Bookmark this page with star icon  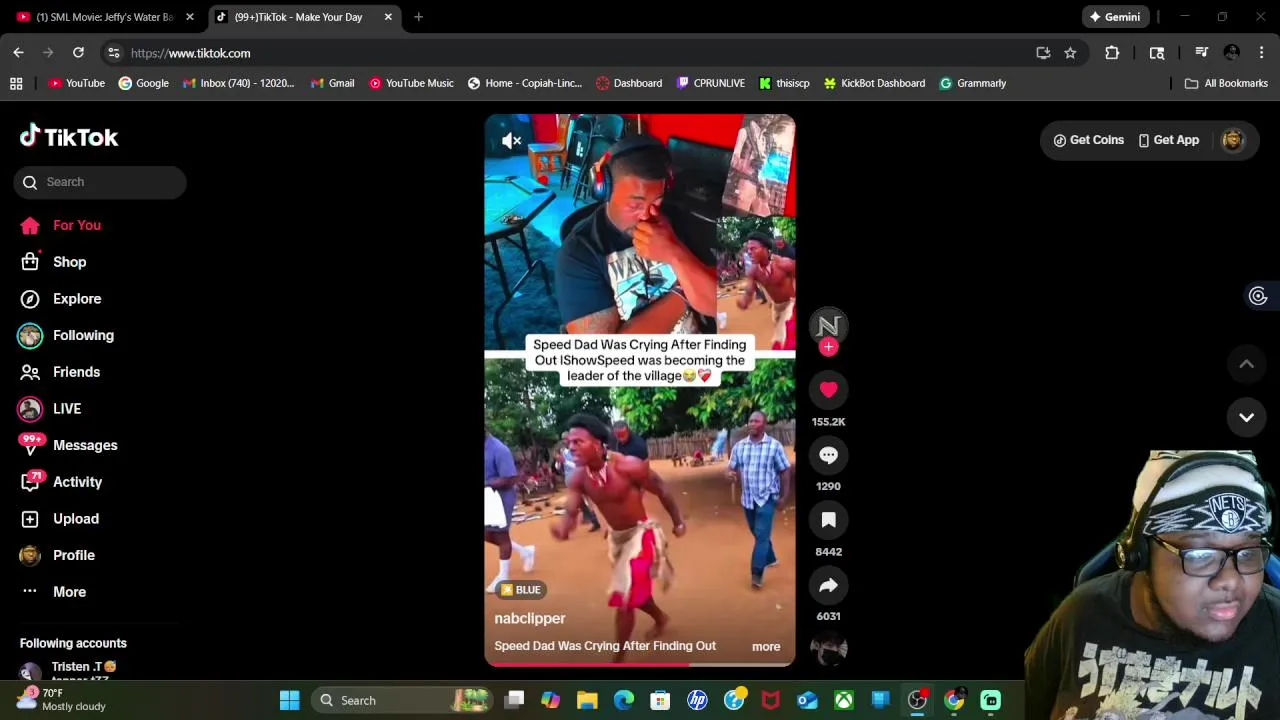point(1070,53)
